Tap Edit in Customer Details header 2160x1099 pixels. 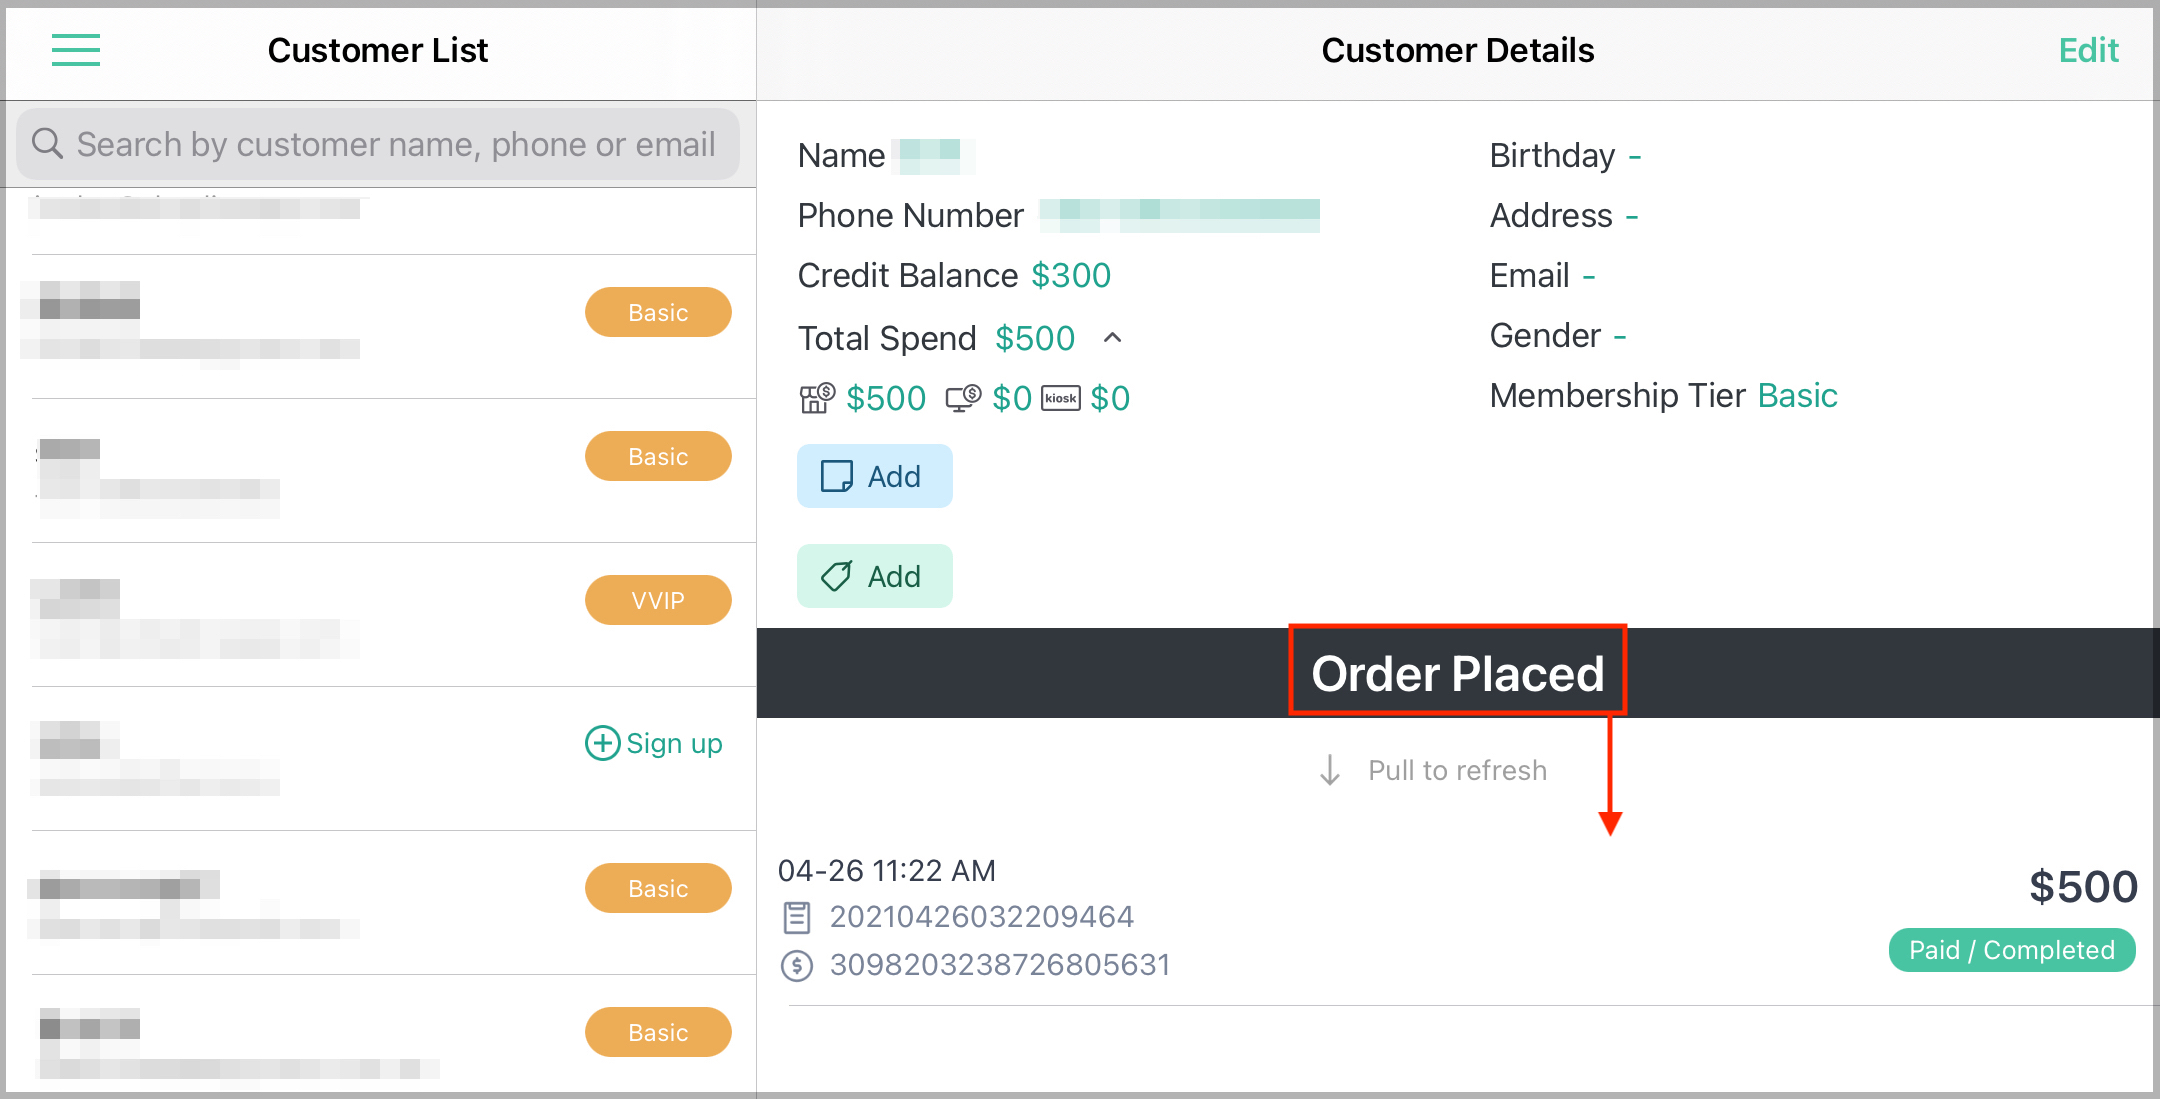coord(2088,50)
